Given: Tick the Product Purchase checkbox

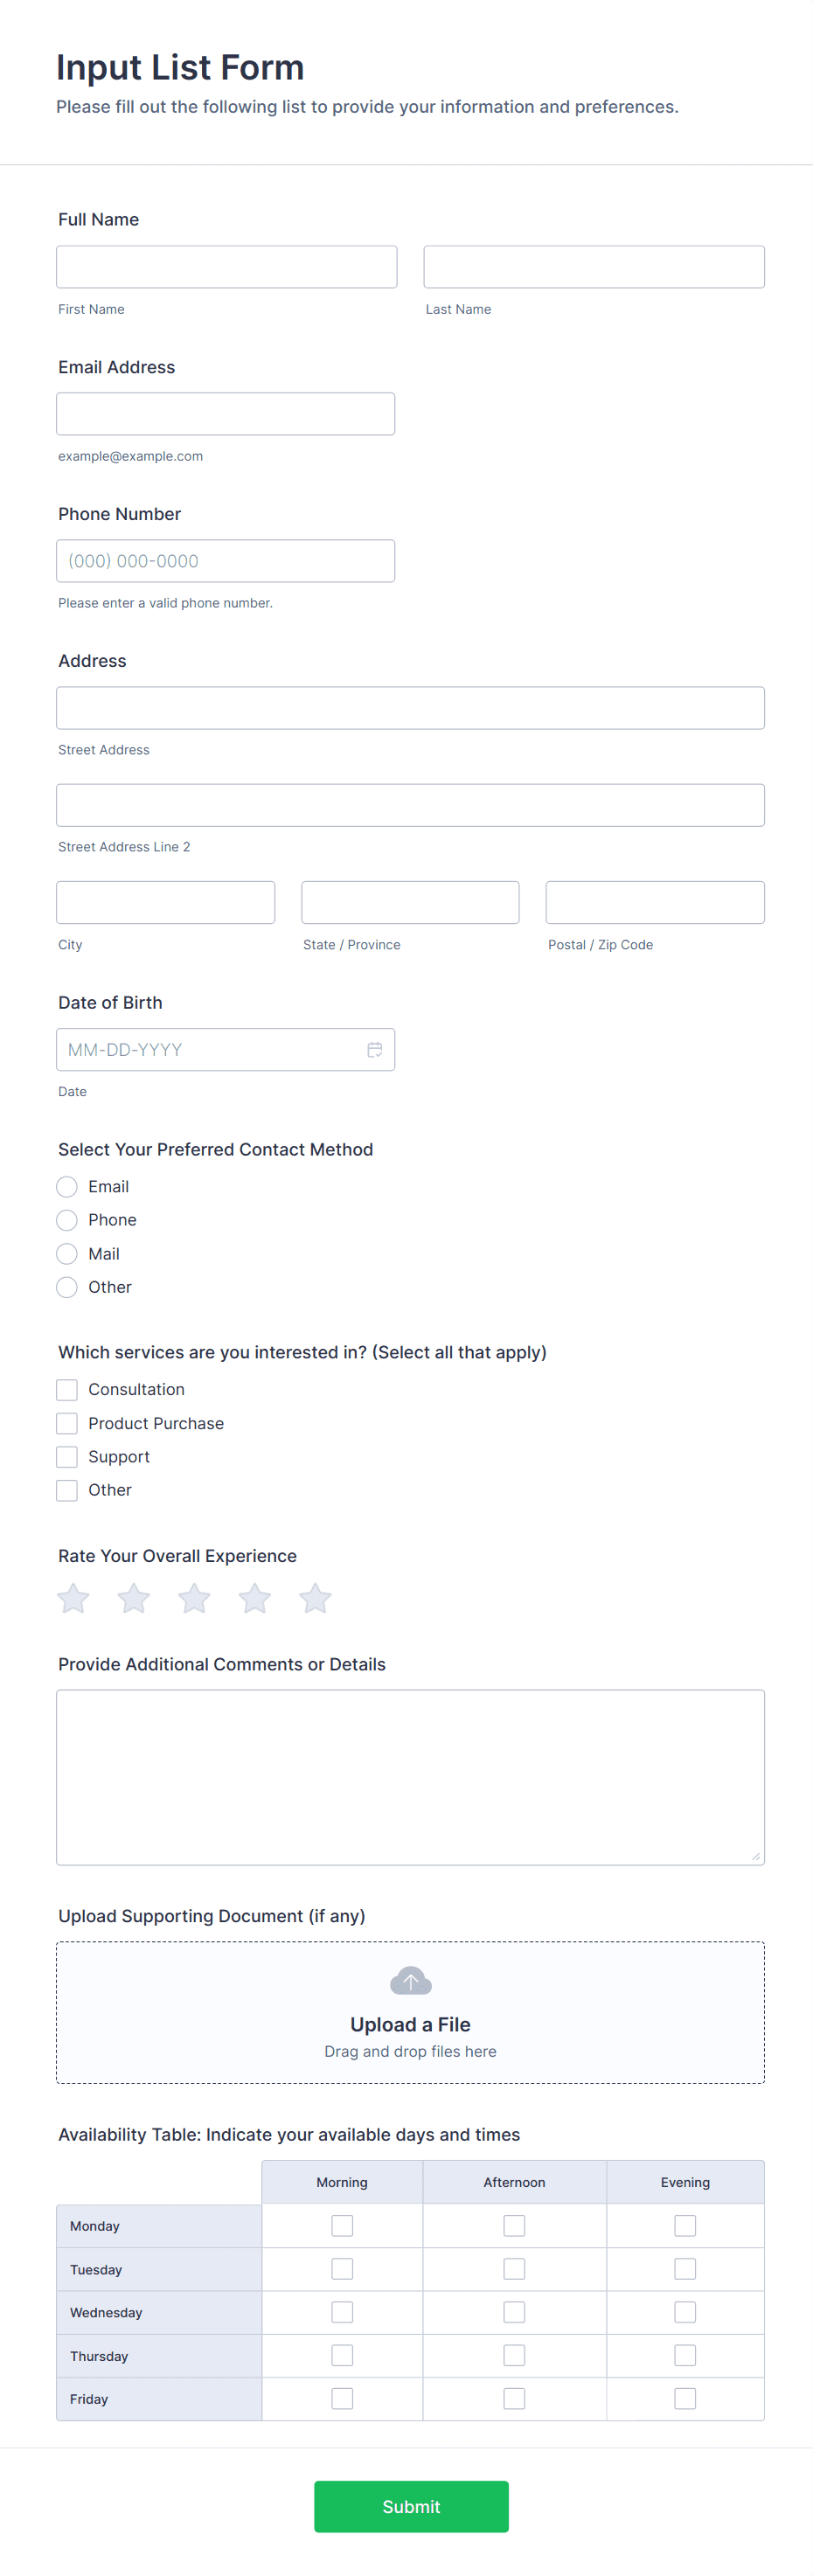Looking at the screenshot, I should pyautogui.click(x=67, y=1423).
